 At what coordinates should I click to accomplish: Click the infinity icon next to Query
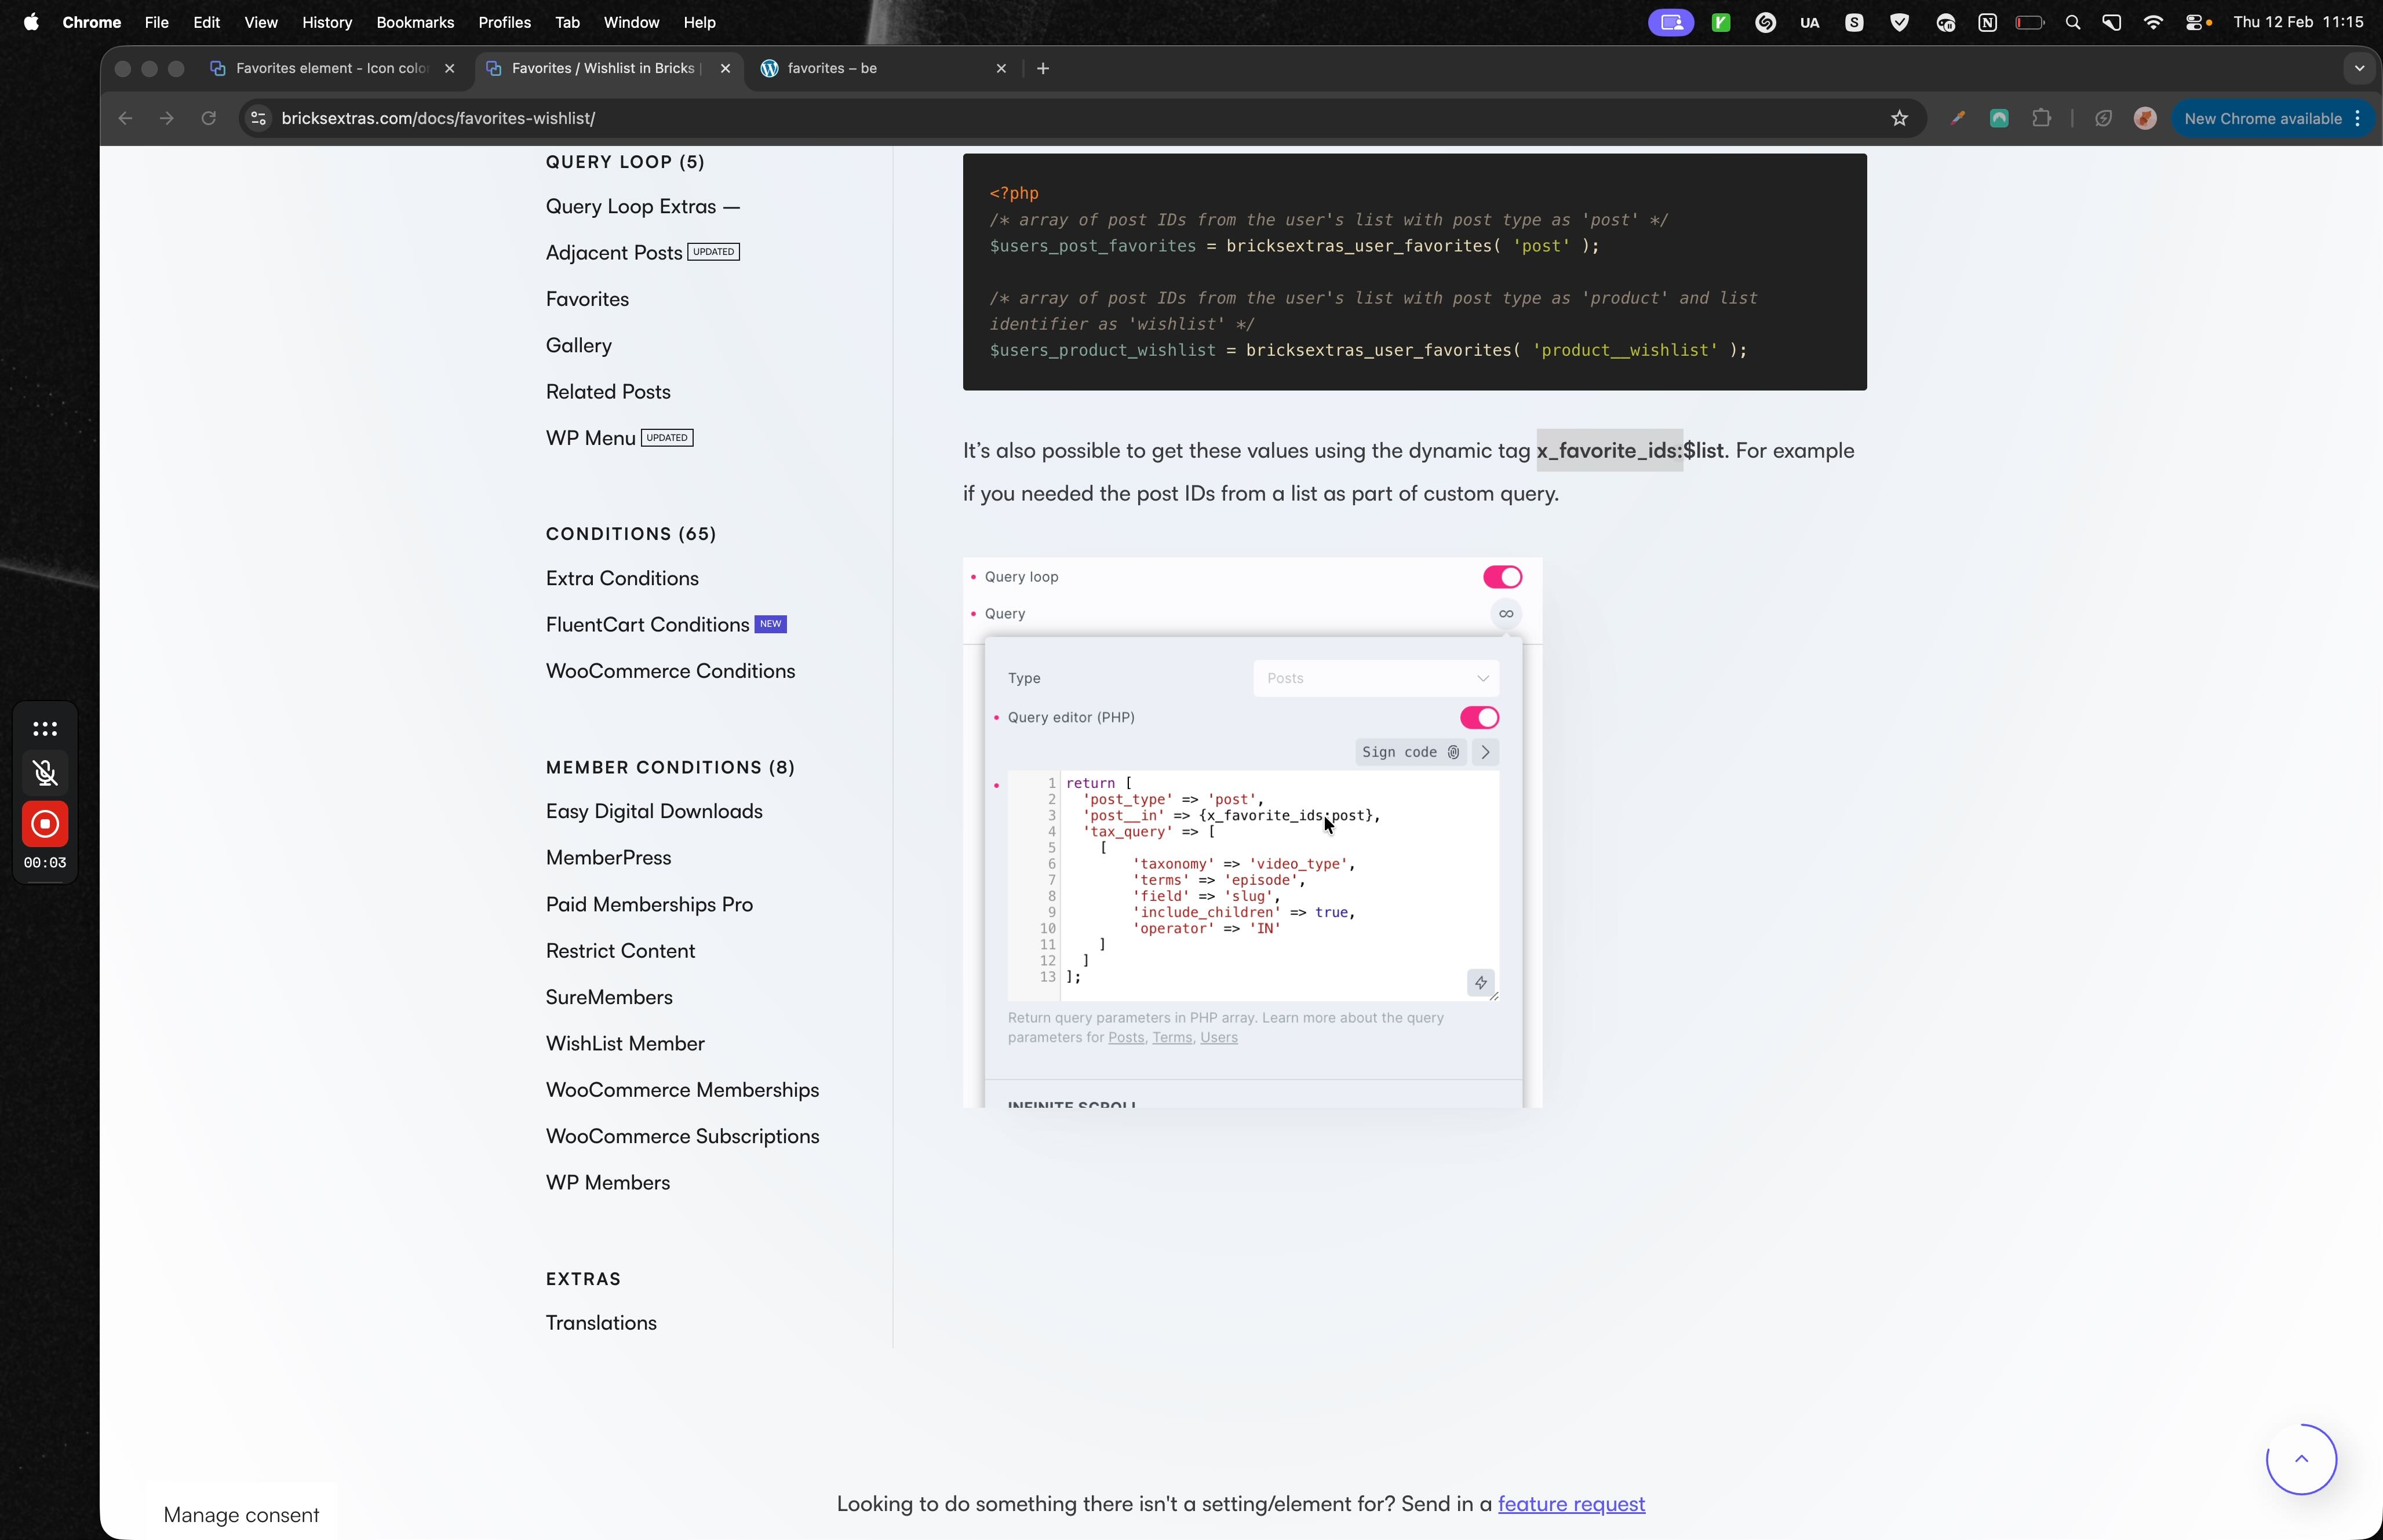tap(1506, 613)
